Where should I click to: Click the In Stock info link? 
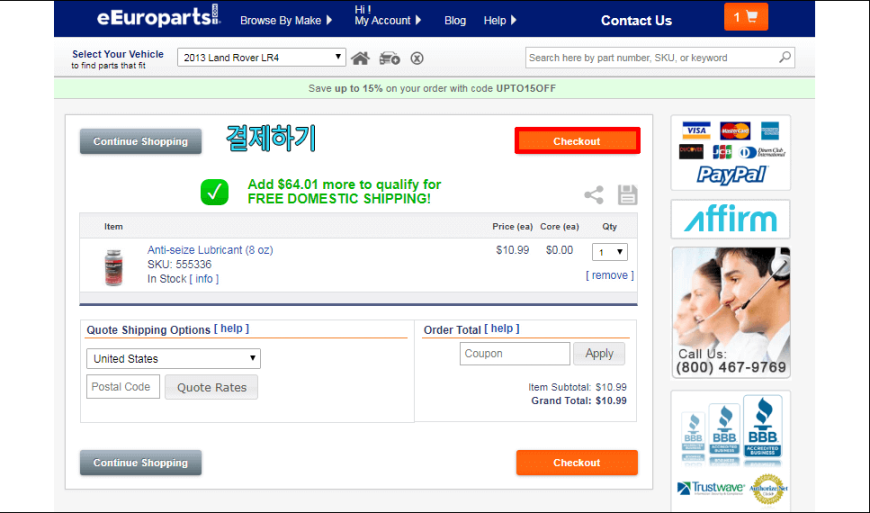click(x=204, y=279)
